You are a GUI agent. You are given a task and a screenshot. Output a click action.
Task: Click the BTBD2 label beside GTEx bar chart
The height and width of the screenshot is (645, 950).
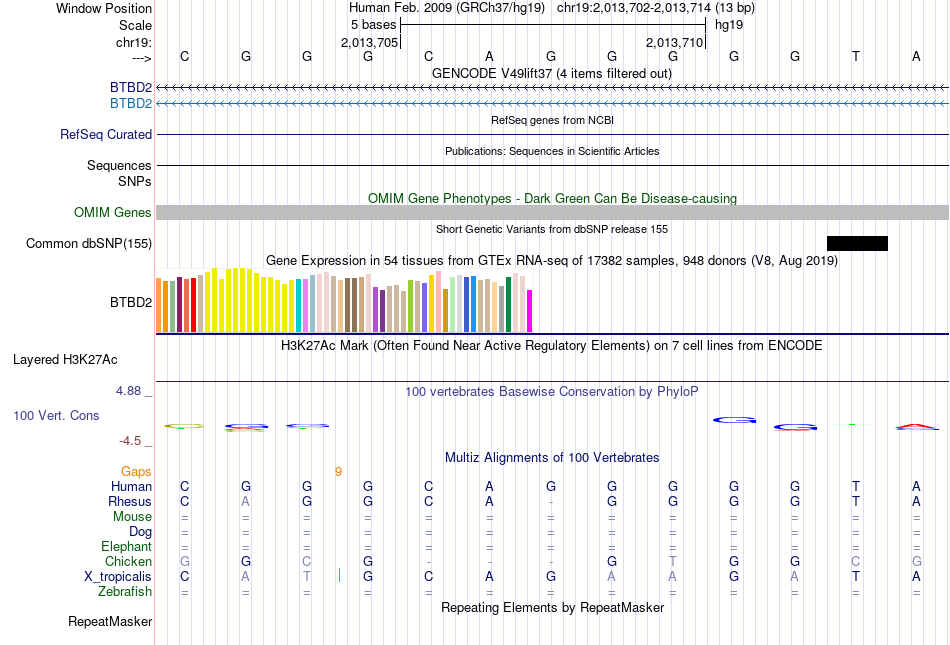tap(131, 302)
